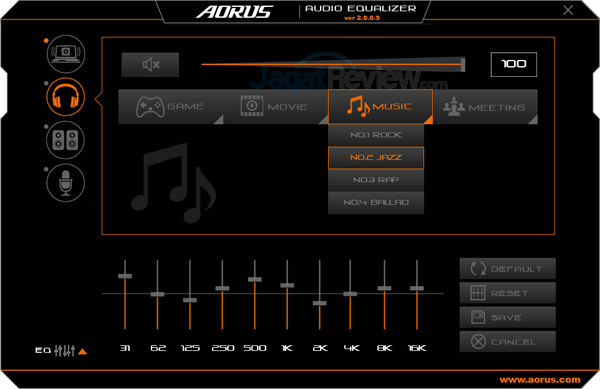Click the 8K equalizer slider handle
600x389 pixels.
coord(385,288)
